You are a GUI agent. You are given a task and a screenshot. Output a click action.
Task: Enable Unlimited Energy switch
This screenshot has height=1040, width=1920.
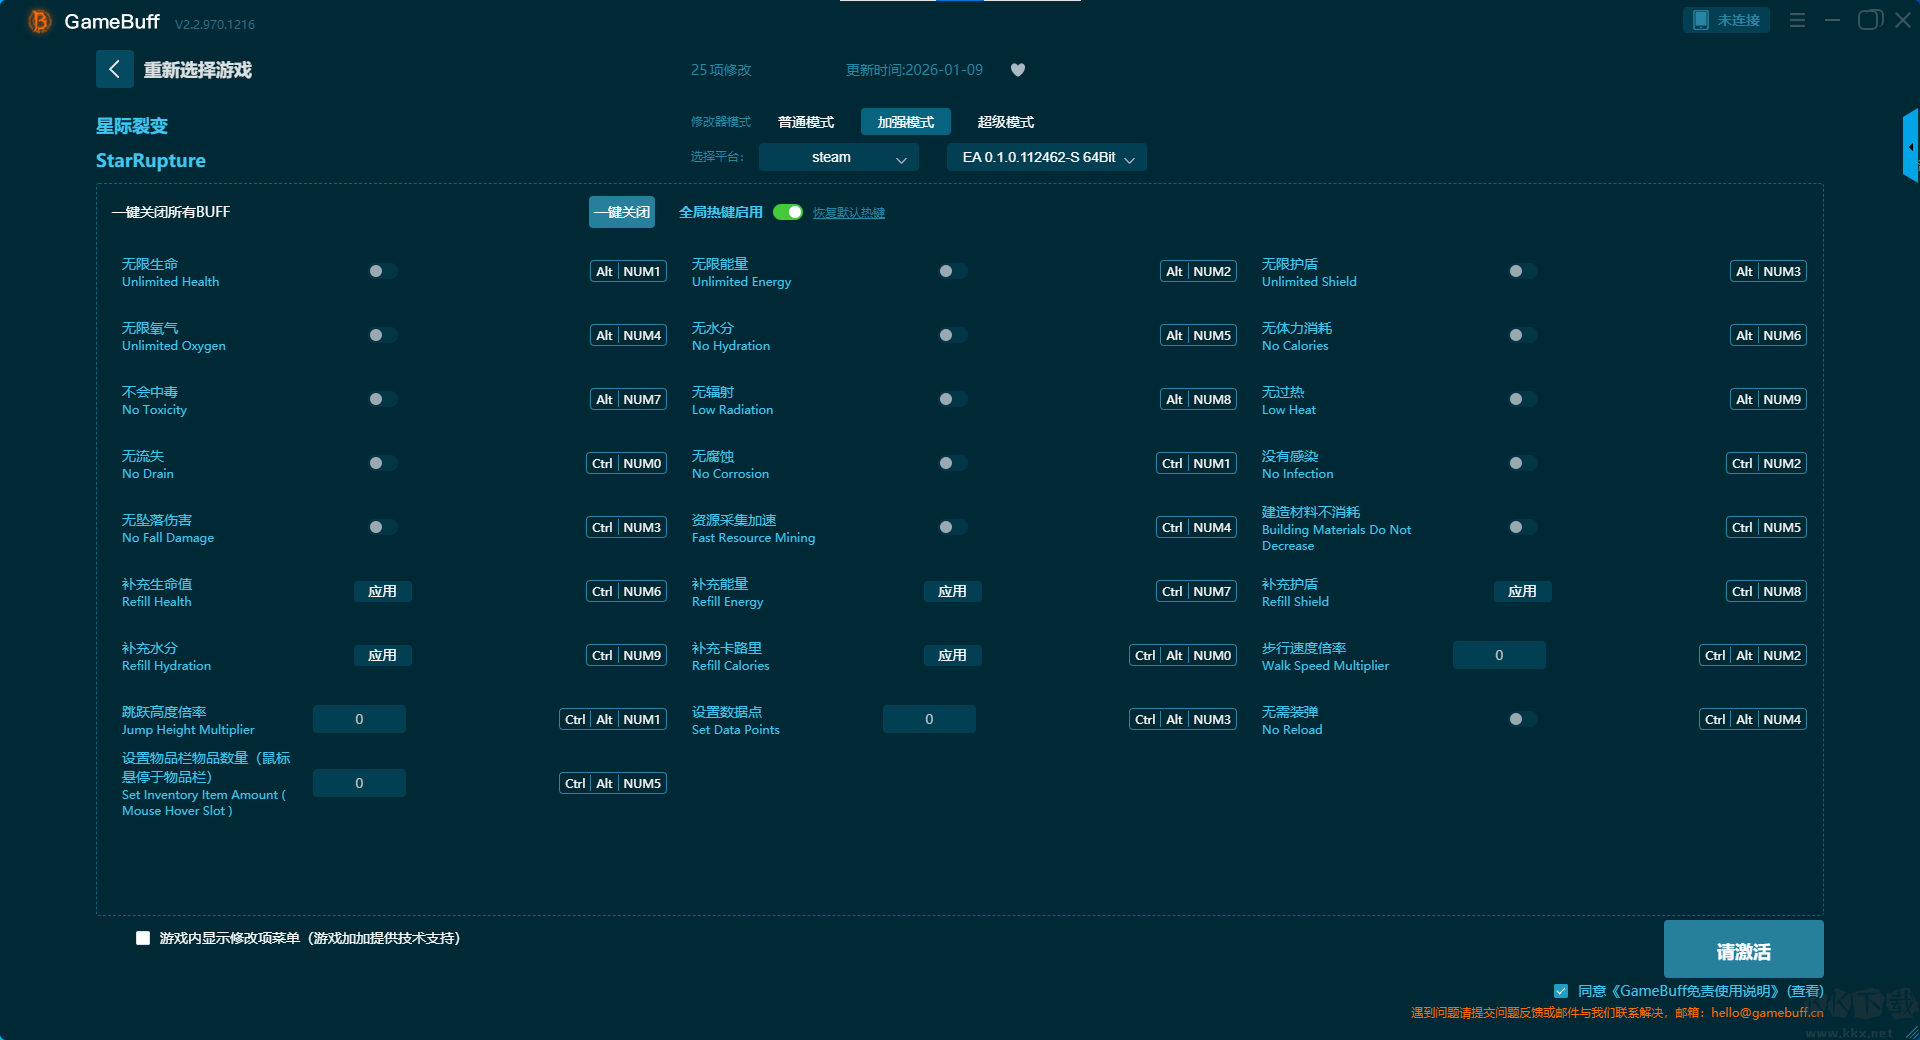[952, 271]
